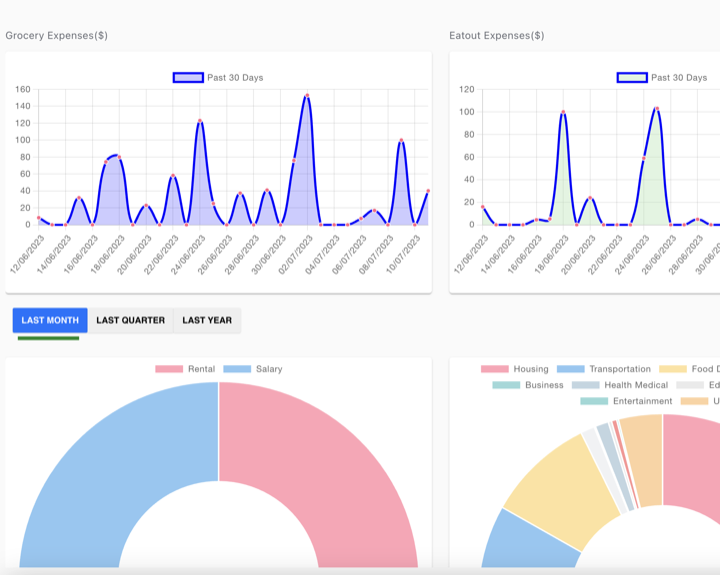The width and height of the screenshot is (720, 575).
Task: Toggle the Rental legend item
Action: point(185,369)
